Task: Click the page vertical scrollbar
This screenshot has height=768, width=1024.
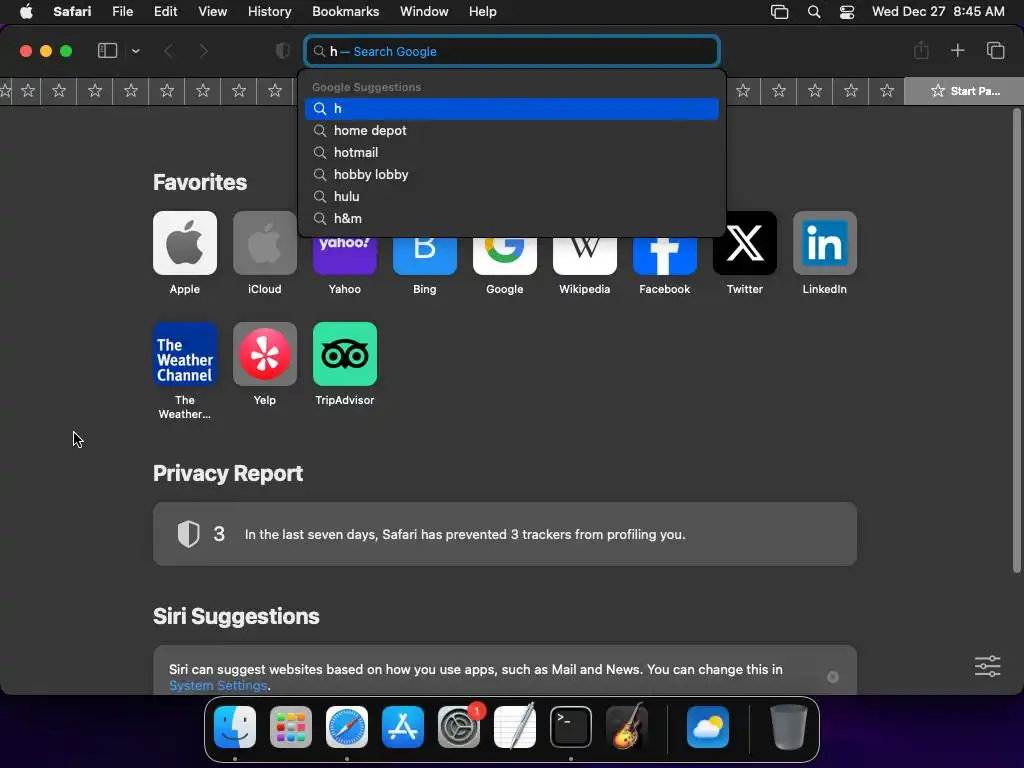Action: [1016, 341]
